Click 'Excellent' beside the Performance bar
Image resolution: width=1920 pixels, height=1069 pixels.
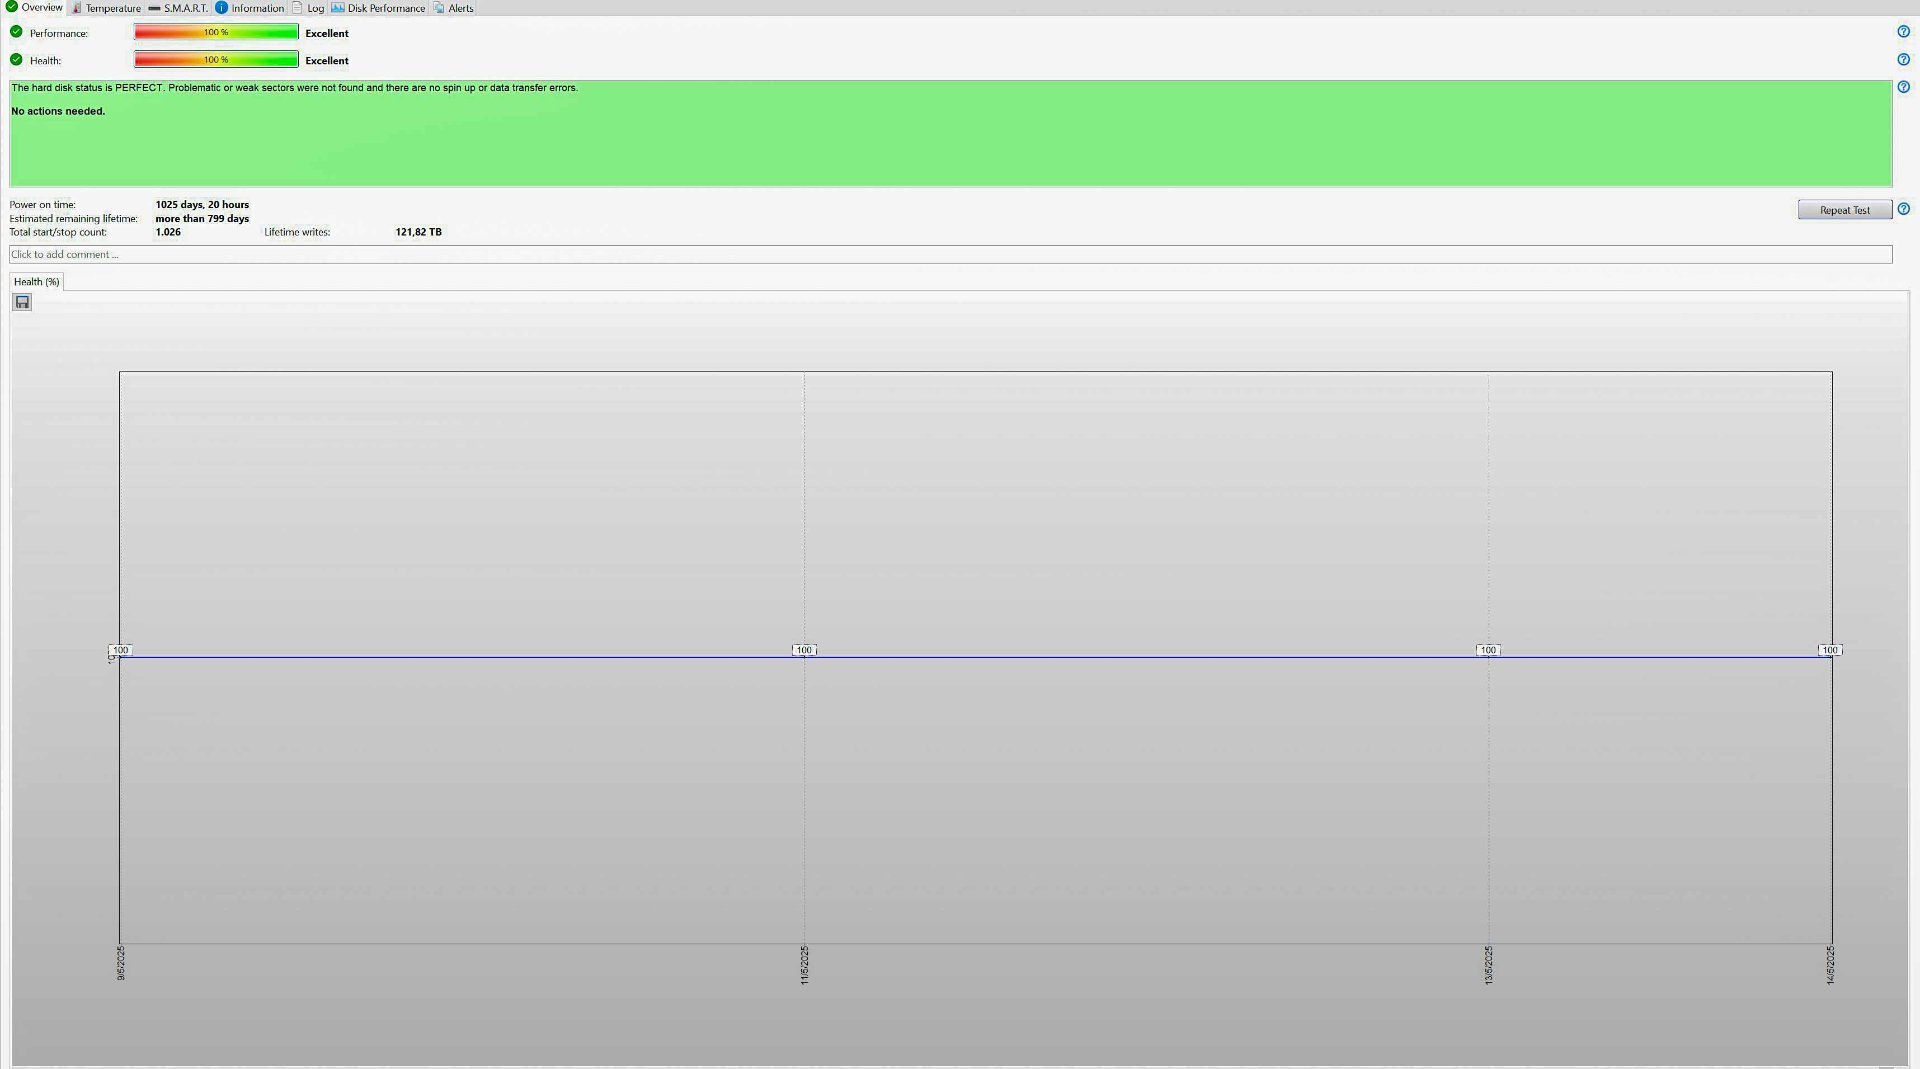(327, 34)
